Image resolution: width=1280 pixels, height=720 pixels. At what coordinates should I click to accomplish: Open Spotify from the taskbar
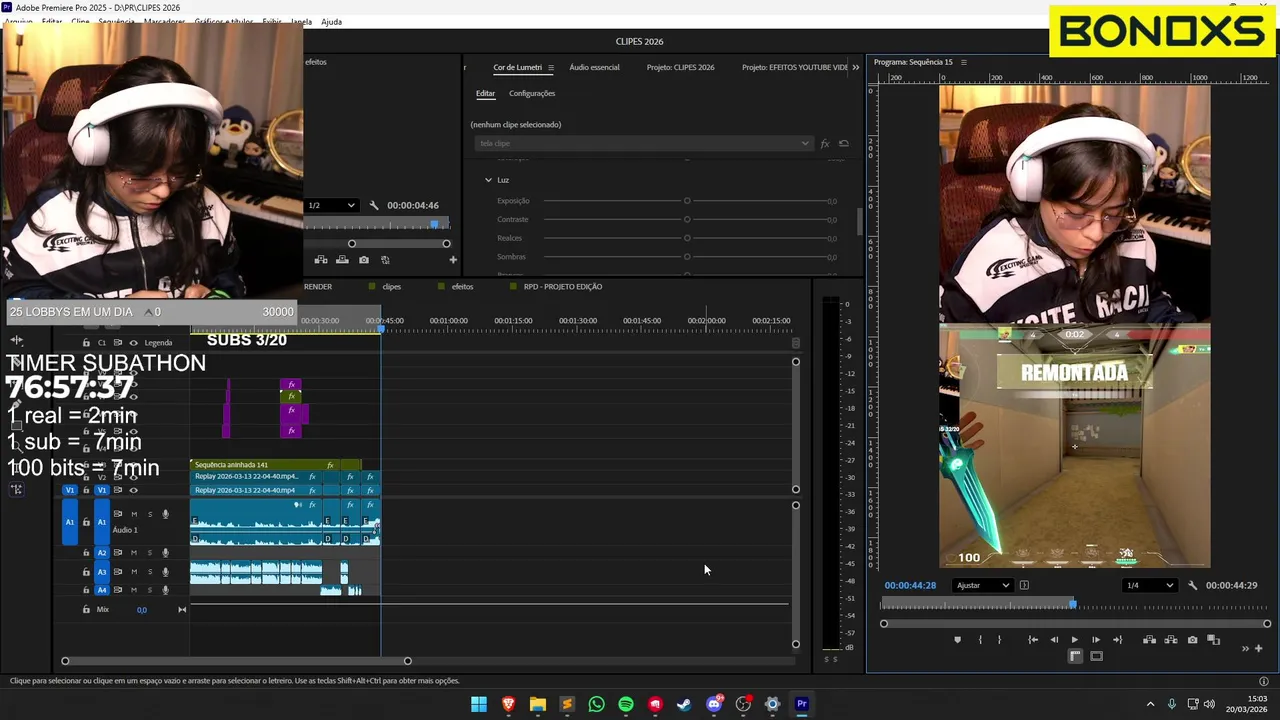[626, 704]
